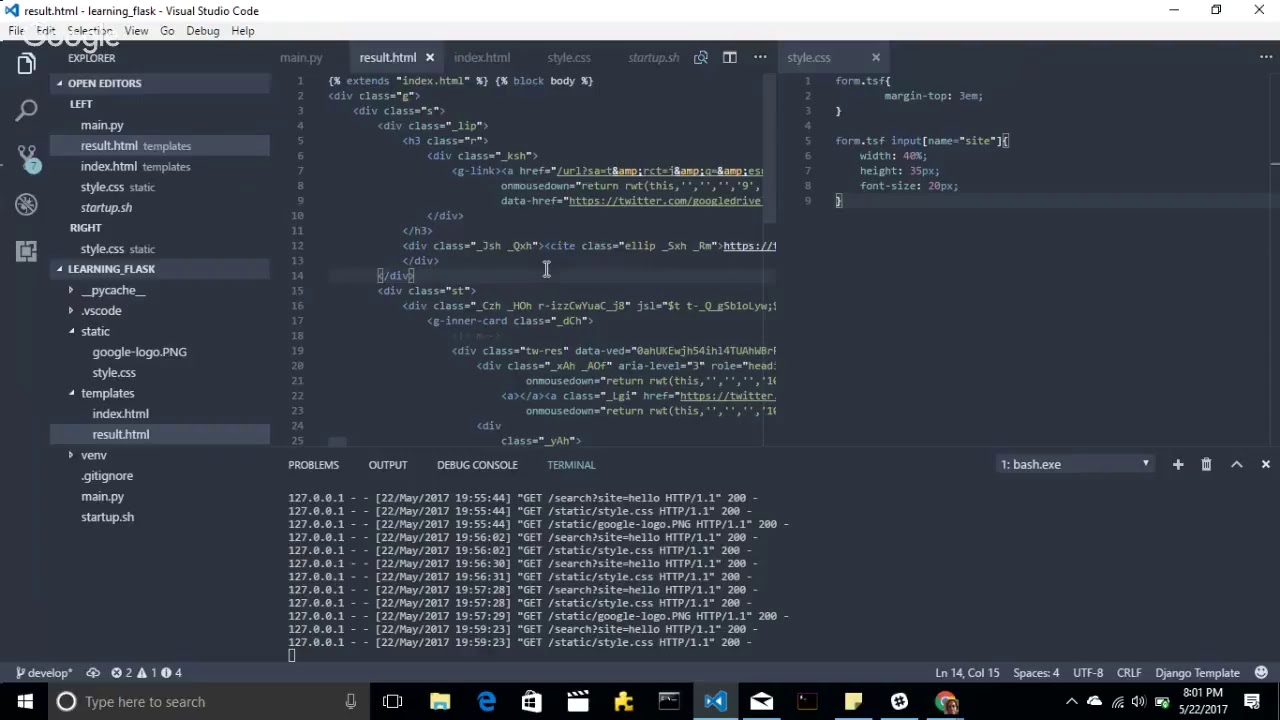
Task: Change language mode Django Template
Action: click(1197, 673)
